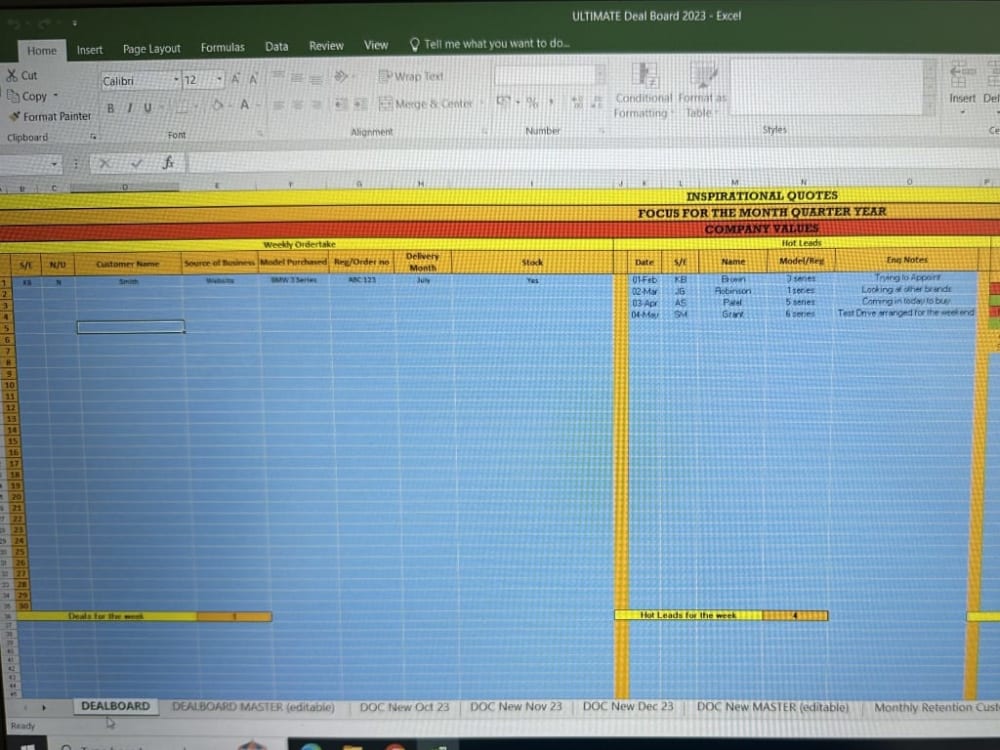1000x750 pixels.
Task: Expand the Copy options arrow
Action: click(x=56, y=96)
